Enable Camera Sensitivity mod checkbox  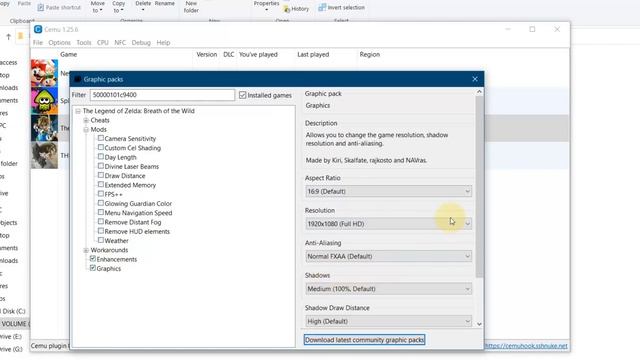(x=100, y=138)
